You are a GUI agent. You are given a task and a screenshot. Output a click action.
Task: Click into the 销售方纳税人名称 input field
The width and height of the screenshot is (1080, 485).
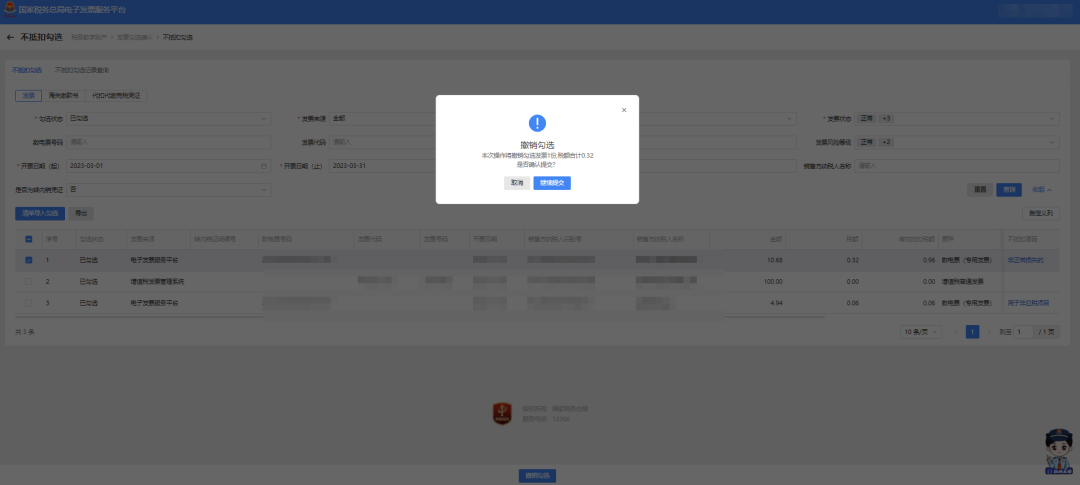click(x=957, y=166)
